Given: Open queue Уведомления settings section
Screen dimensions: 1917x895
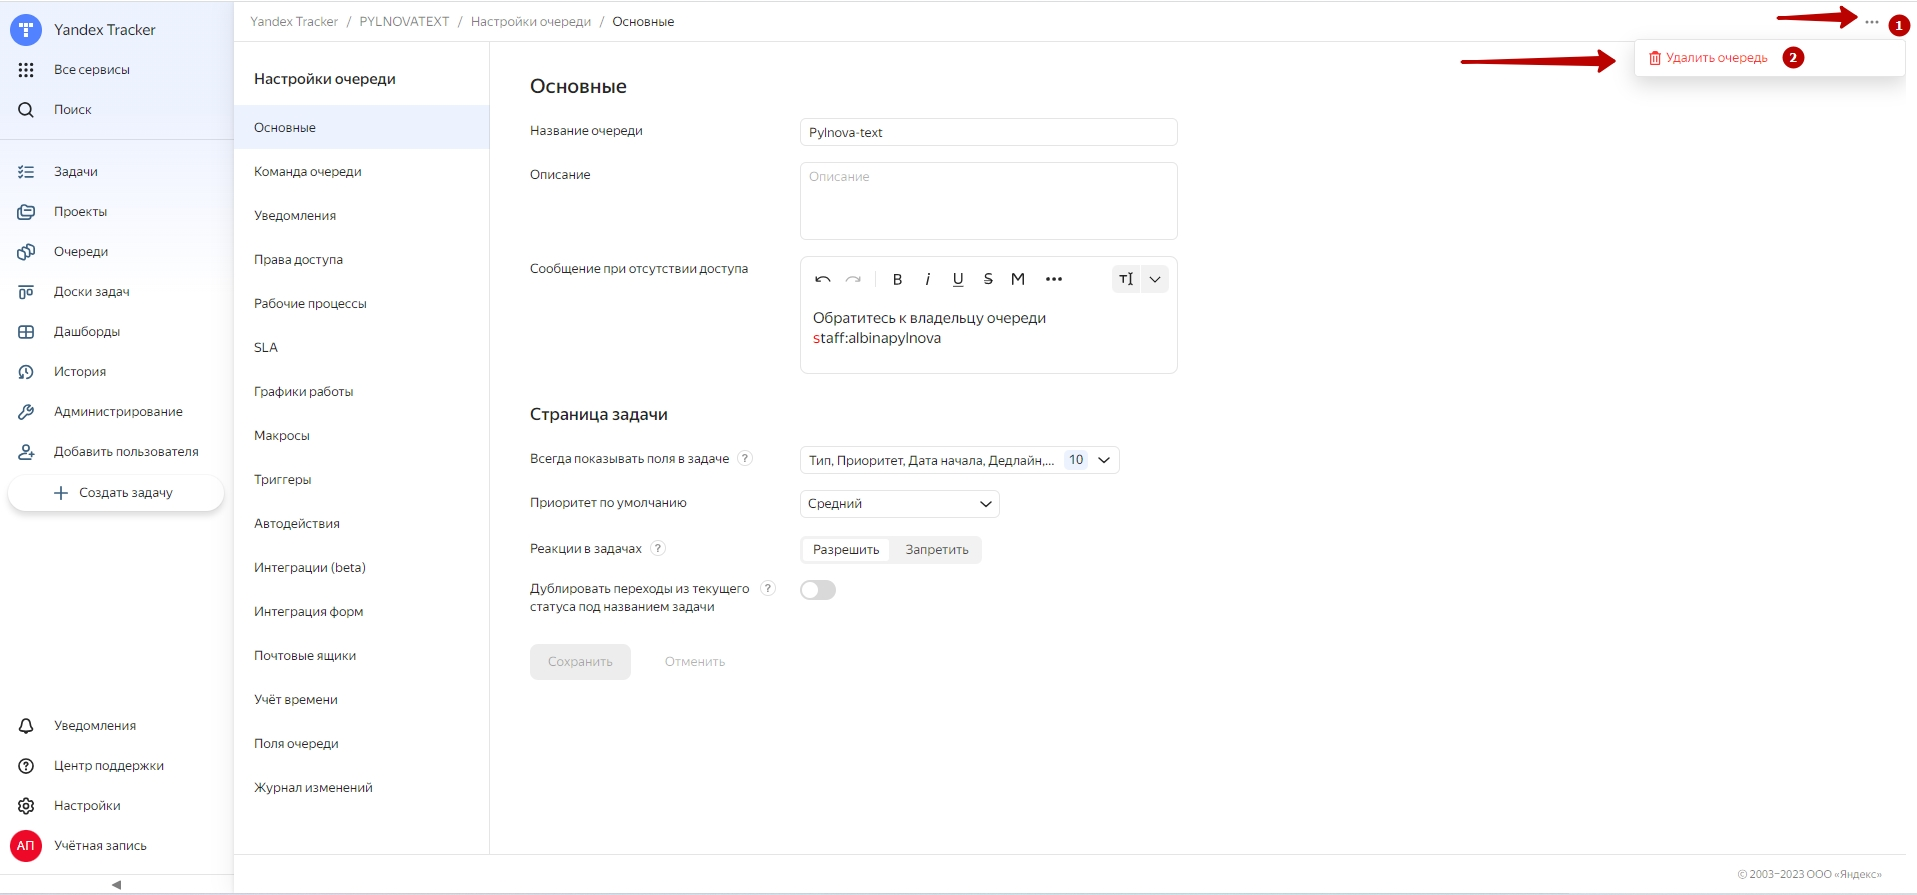Looking at the screenshot, I should coord(362,216).
